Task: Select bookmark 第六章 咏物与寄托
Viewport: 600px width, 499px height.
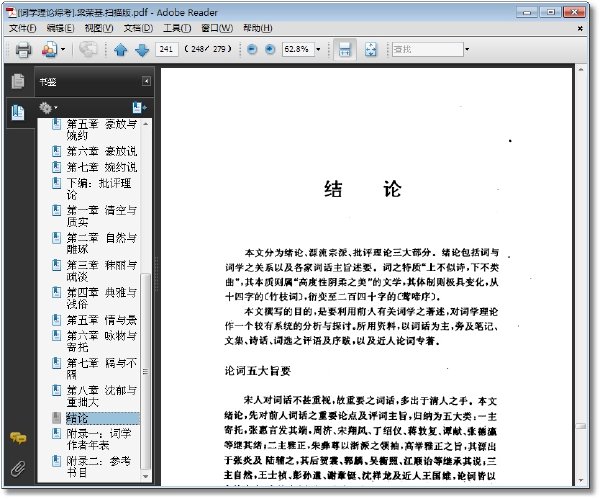Action: [x=101, y=341]
